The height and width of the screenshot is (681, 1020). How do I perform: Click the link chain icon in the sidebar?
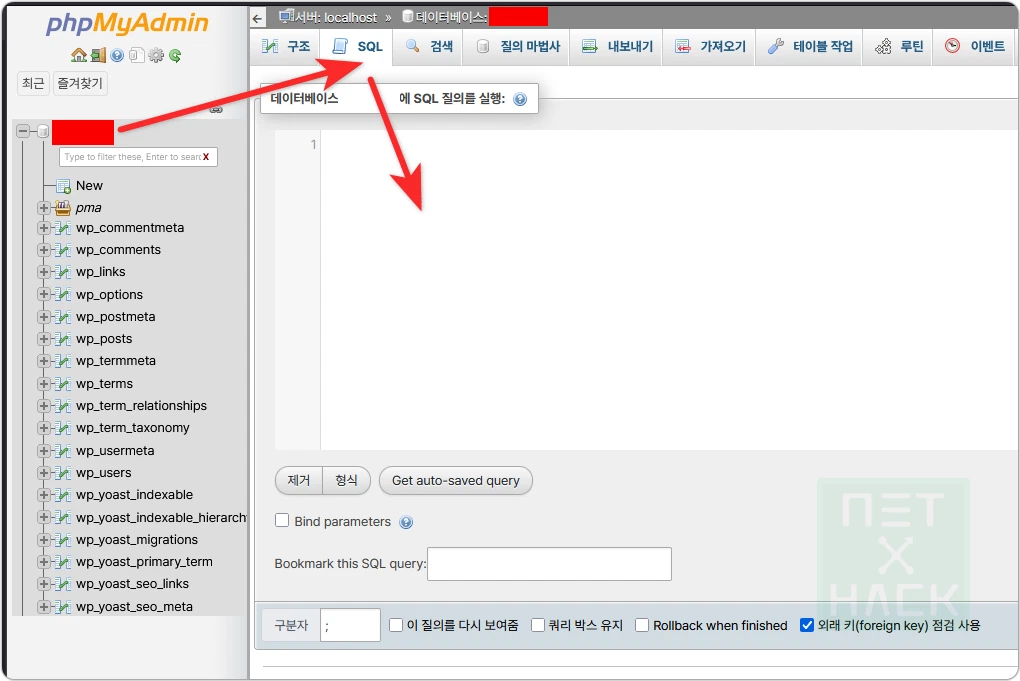pos(215,111)
